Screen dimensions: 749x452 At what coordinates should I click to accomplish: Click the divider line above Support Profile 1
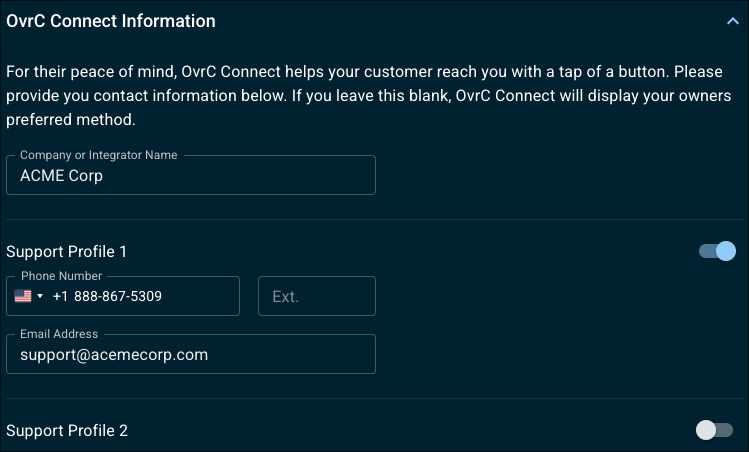(375, 219)
